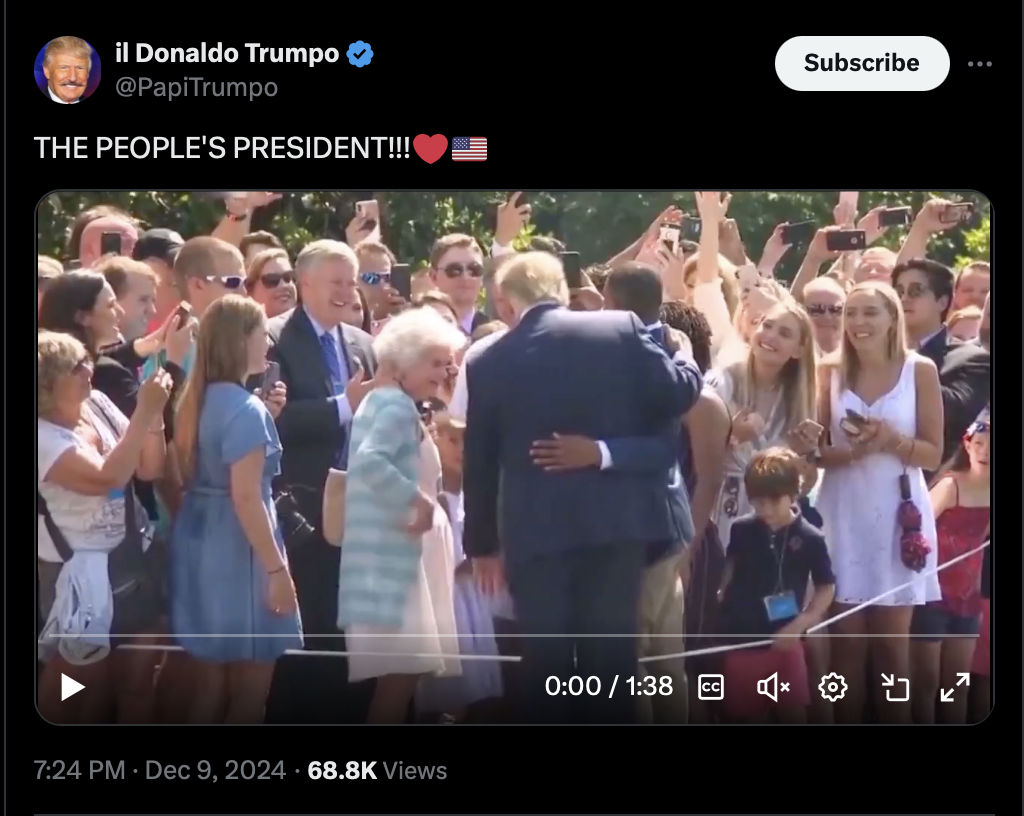Click the THE PEOPLE'S PRESIDENT post text
This screenshot has width=1024, height=816.
coord(222,148)
